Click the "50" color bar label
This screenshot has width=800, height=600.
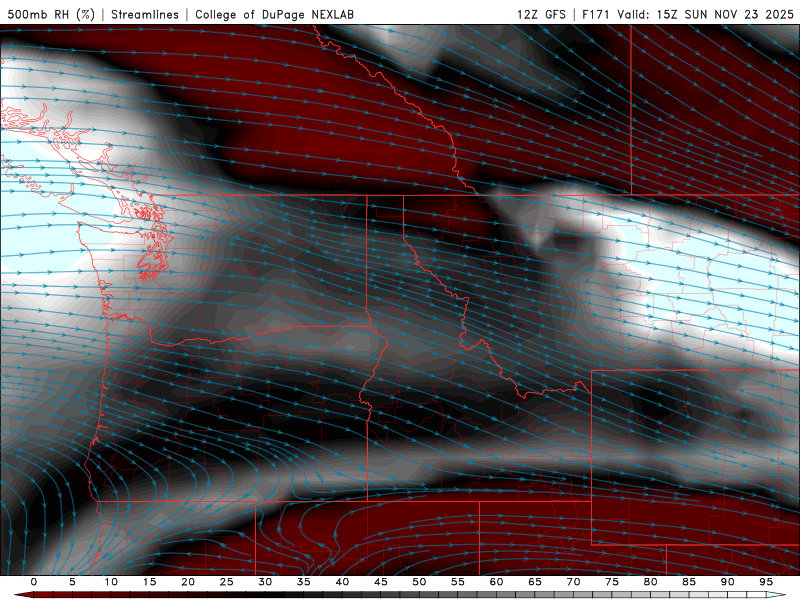419,582
